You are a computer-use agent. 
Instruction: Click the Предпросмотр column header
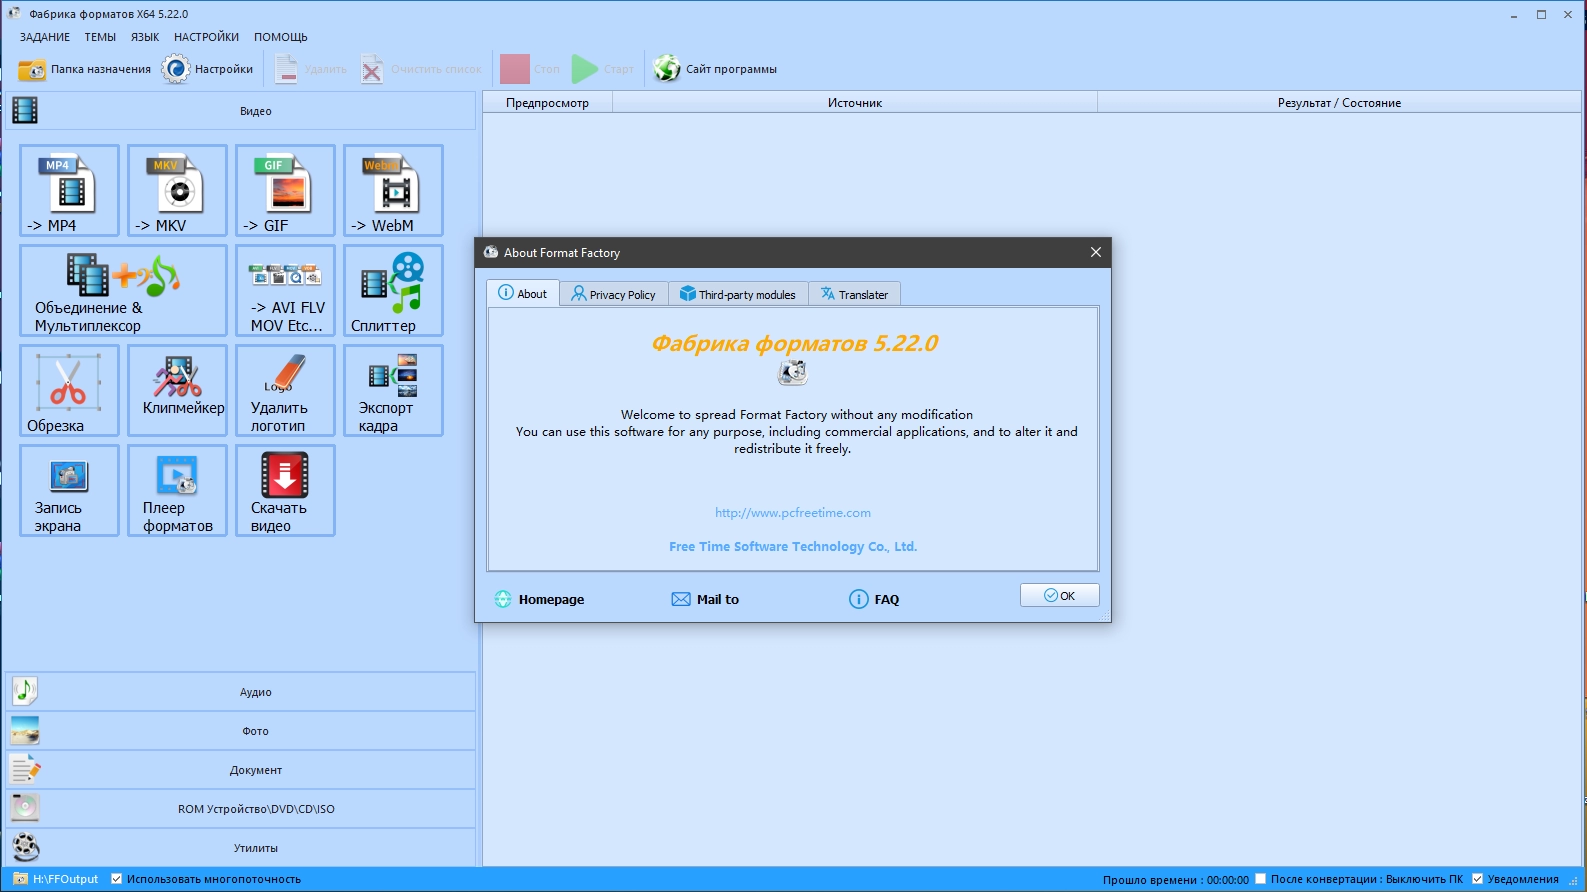pyautogui.click(x=547, y=102)
